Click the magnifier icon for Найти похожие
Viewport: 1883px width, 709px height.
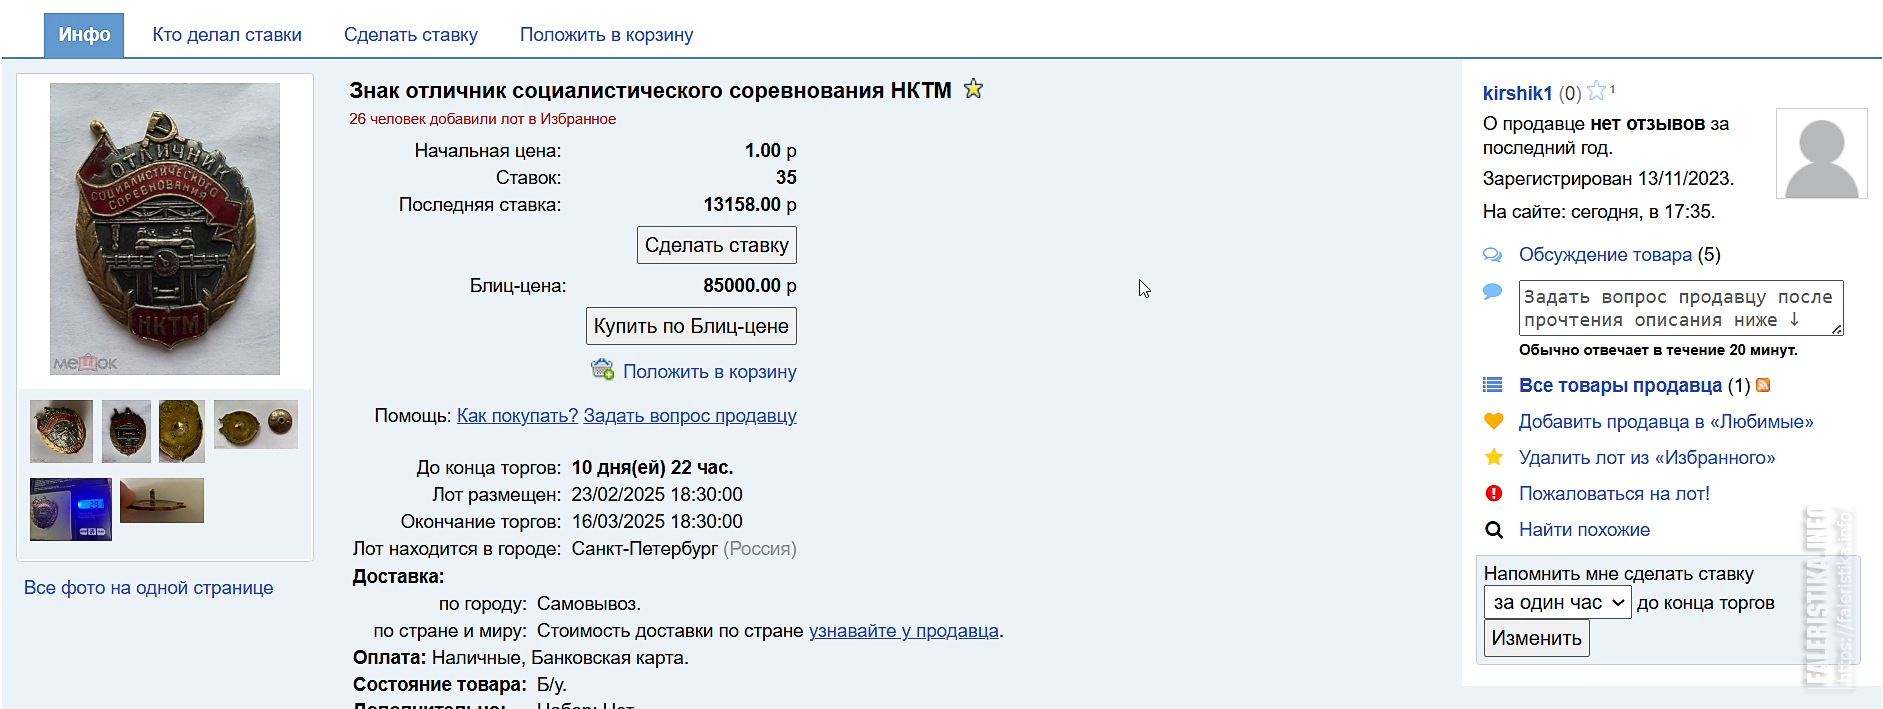tap(1494, 530)
